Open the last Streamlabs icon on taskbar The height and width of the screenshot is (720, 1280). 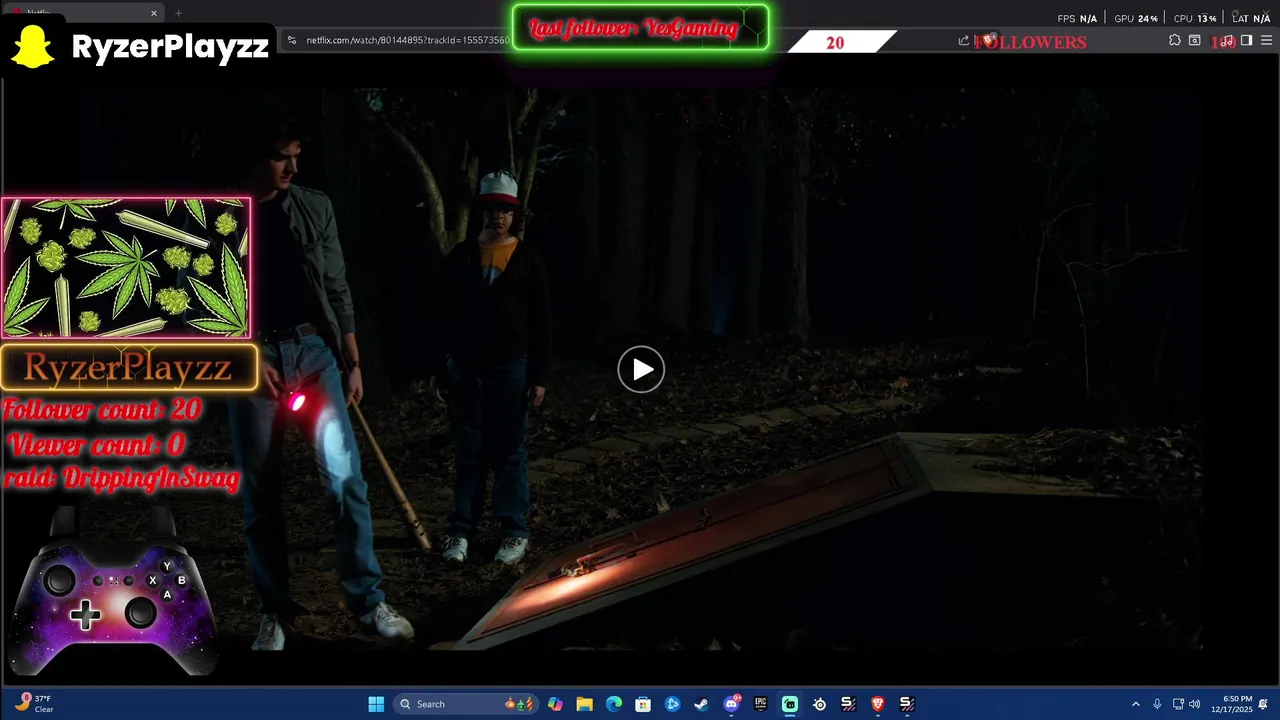click(x=907, y=704)
